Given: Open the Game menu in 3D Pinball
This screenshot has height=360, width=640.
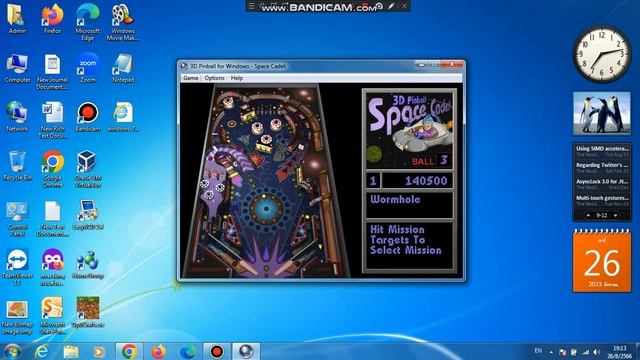Looking at the screenshot, I should (x=191, y=78).
